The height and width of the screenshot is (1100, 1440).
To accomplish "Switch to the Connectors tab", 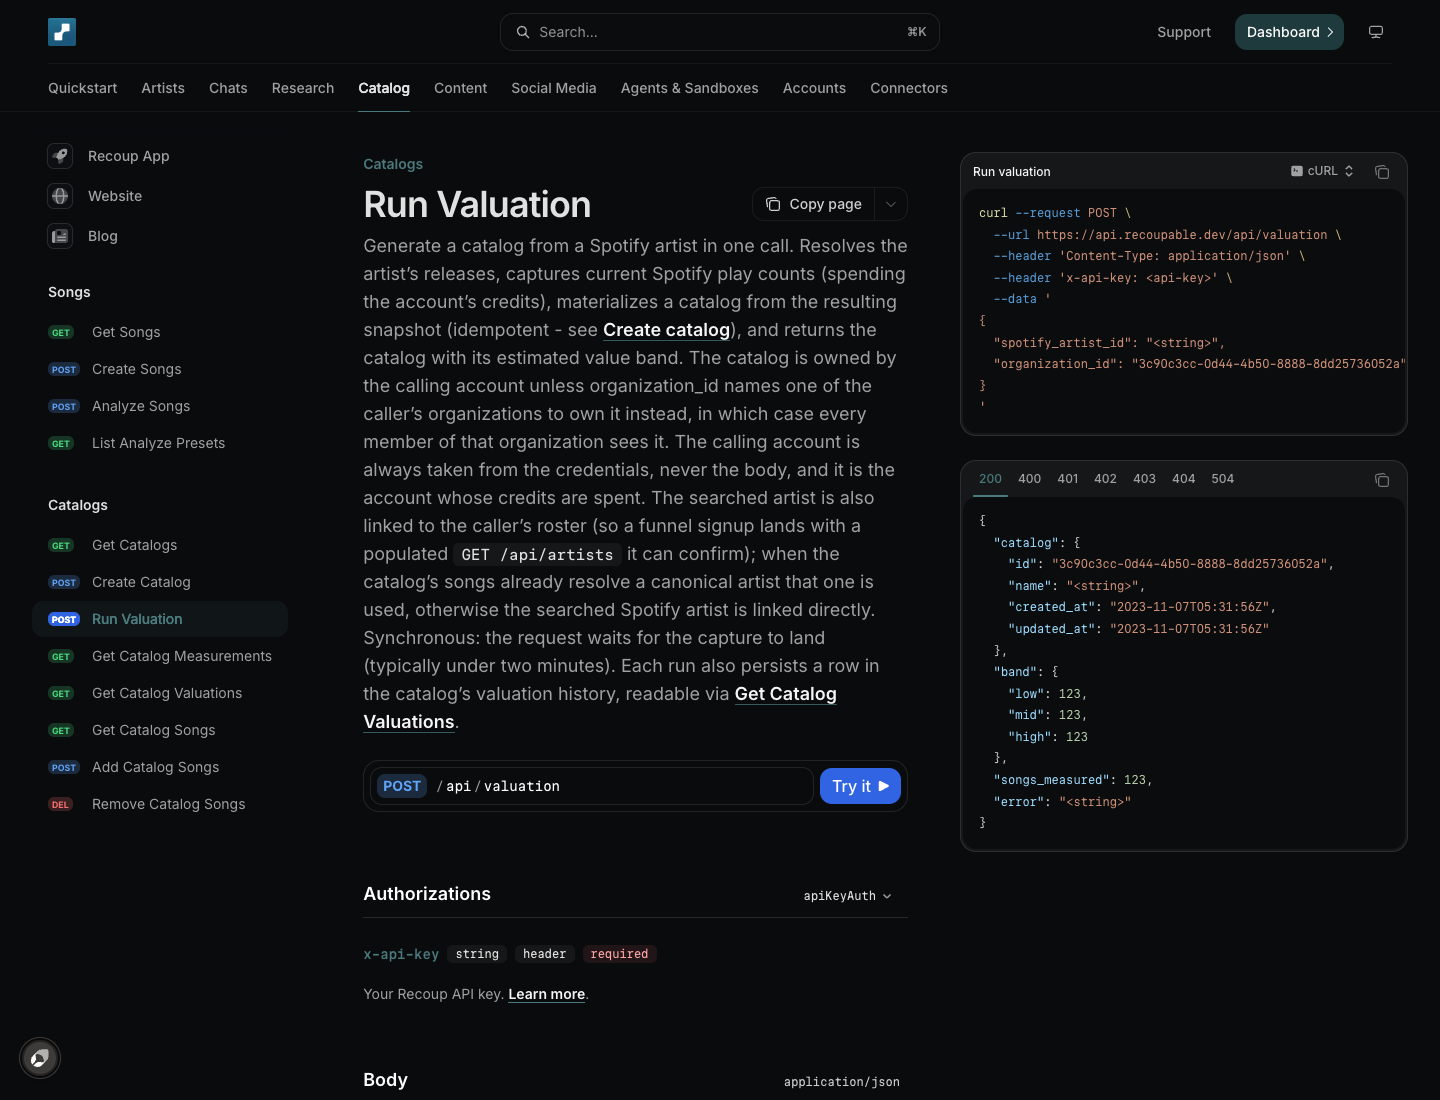I will point(909,88).
